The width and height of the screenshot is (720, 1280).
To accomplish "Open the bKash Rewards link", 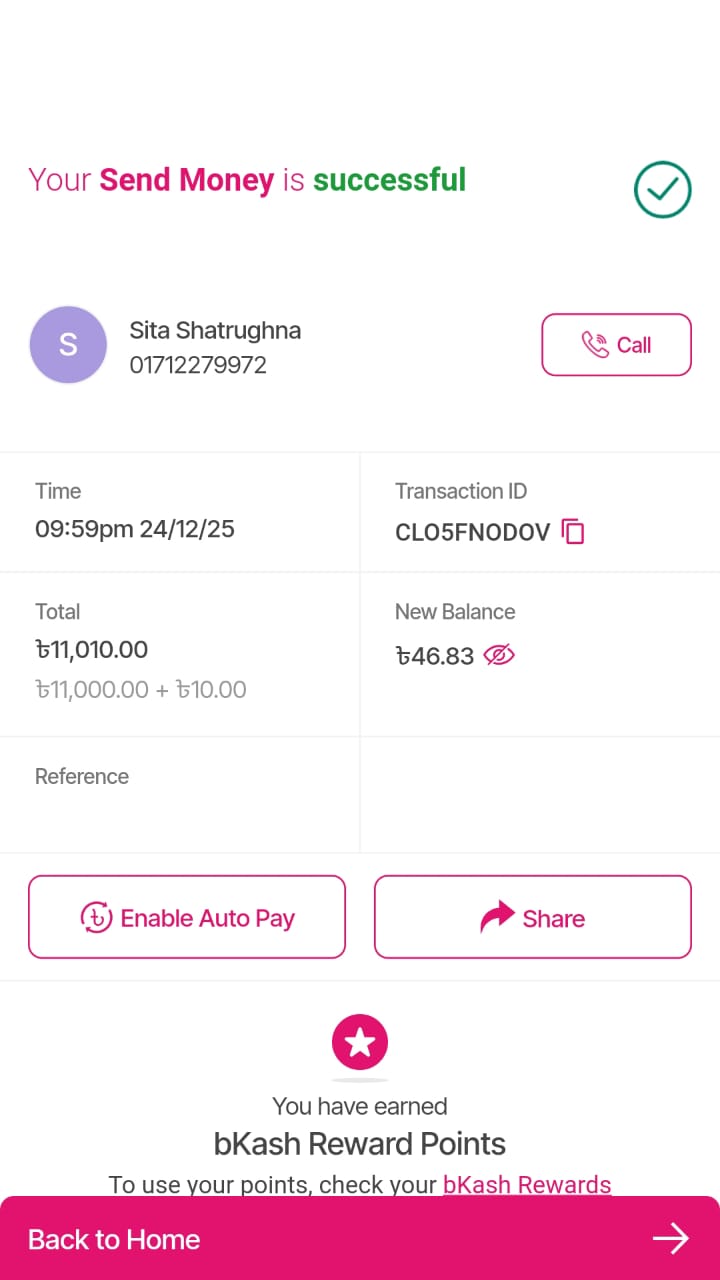I will [x=527, y=1185].
